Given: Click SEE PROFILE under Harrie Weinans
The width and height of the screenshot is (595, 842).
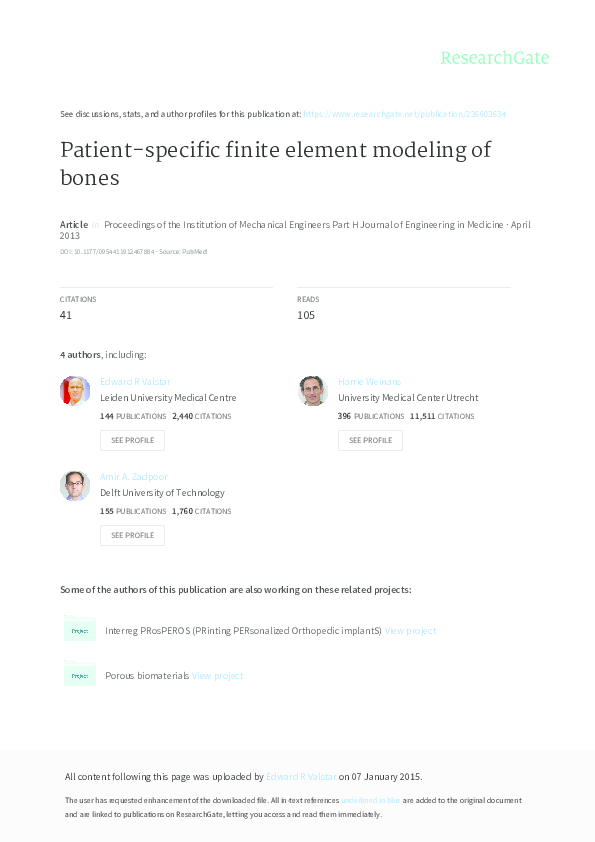Looking at the screenshot, I should [370, 440].
